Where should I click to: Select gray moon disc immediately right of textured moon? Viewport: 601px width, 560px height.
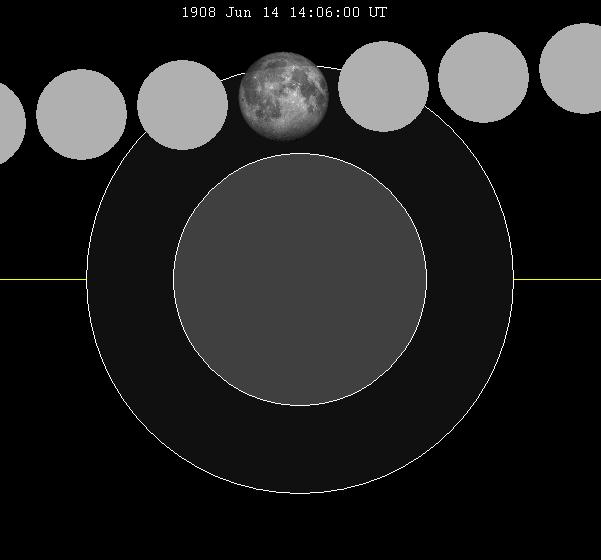383,86
